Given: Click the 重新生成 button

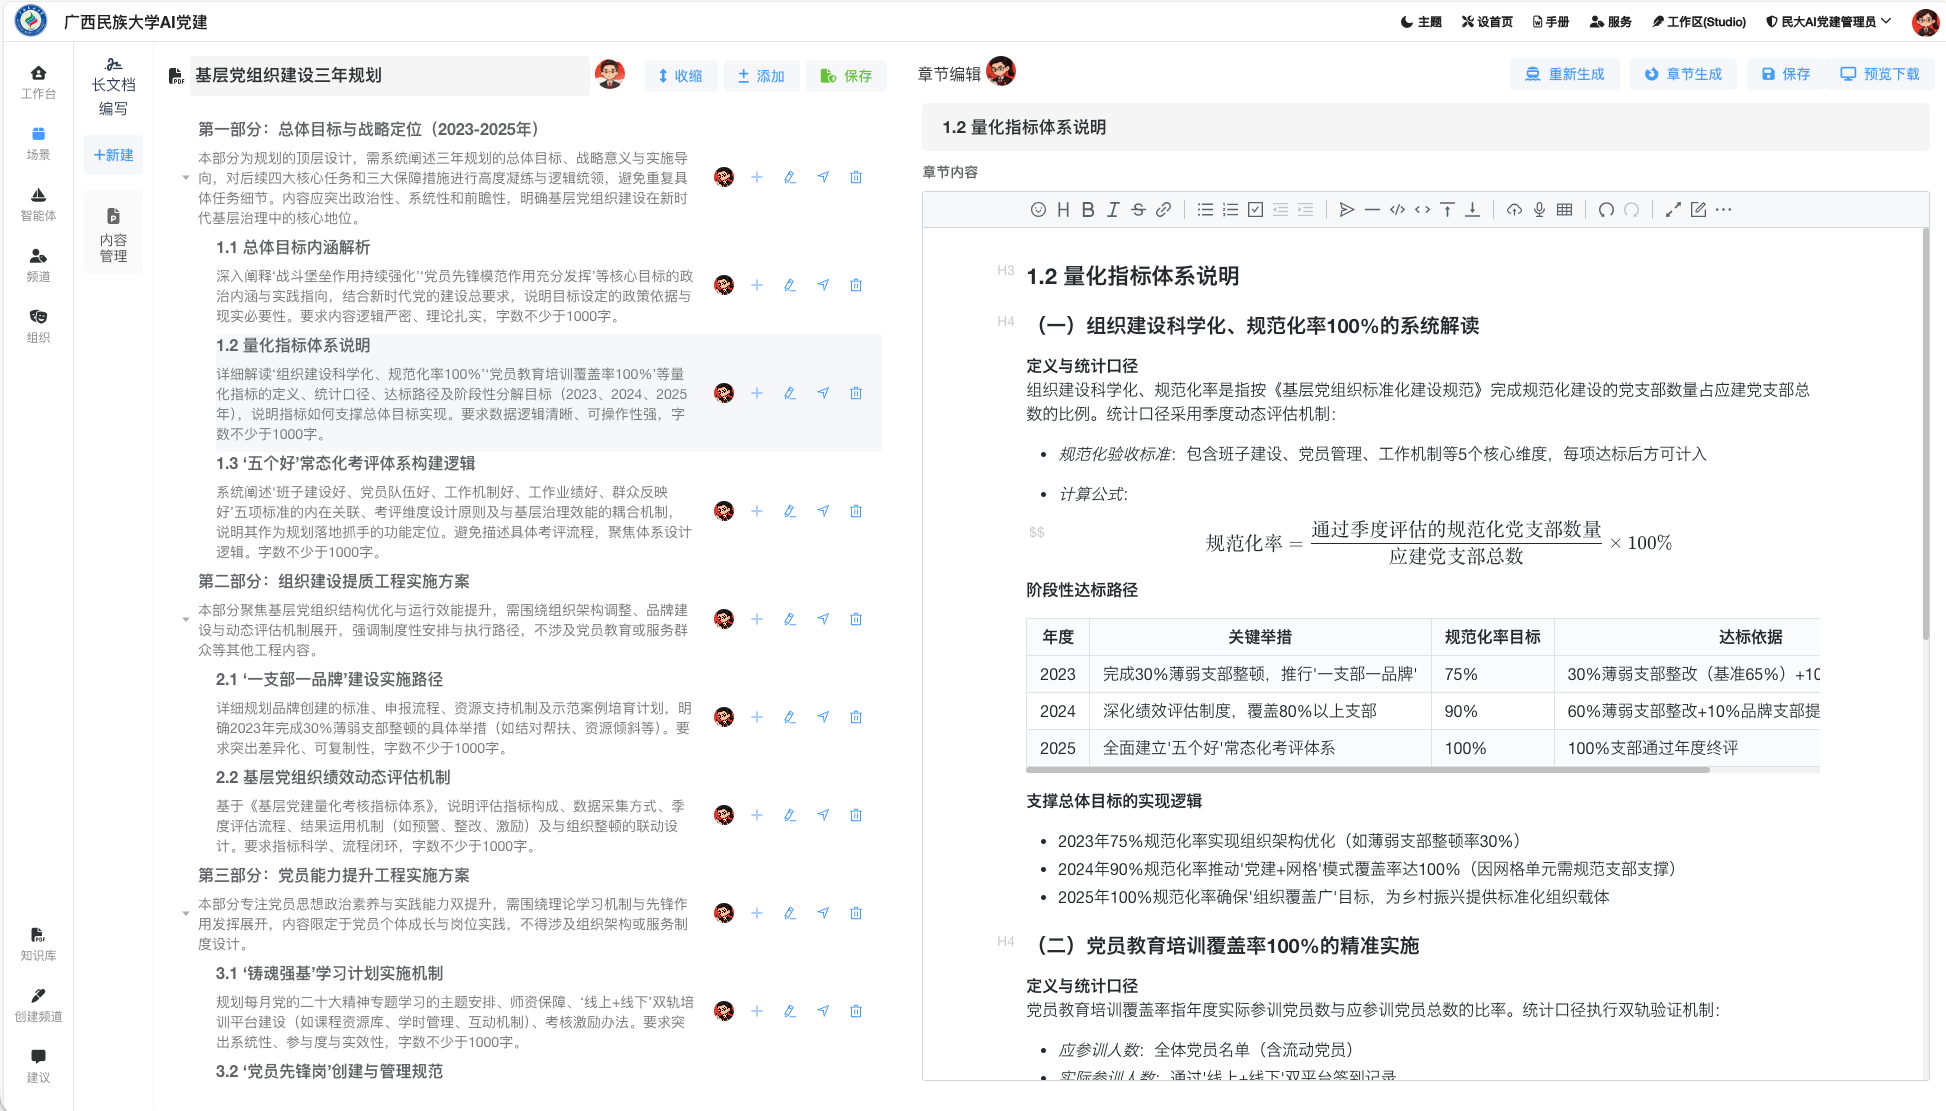Looking at the screenshot, I should (x=1564, y=74).
